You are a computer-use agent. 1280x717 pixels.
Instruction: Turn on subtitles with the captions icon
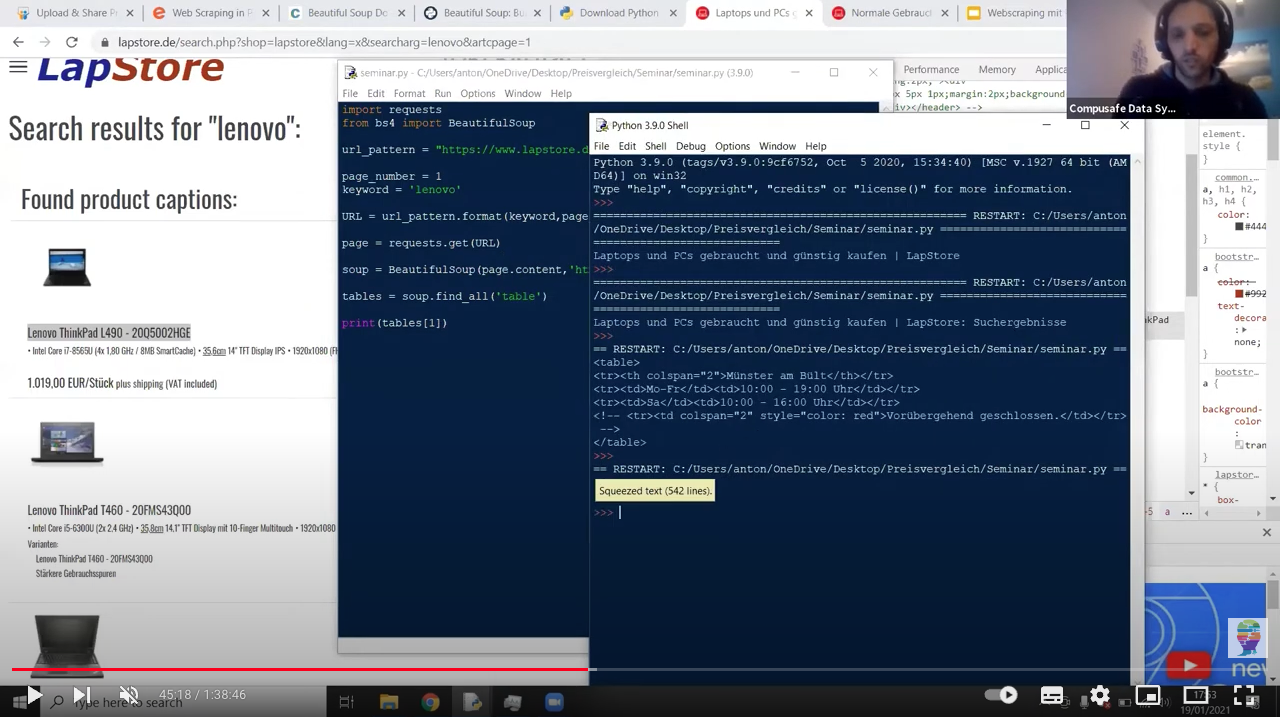pos(1052,696)
